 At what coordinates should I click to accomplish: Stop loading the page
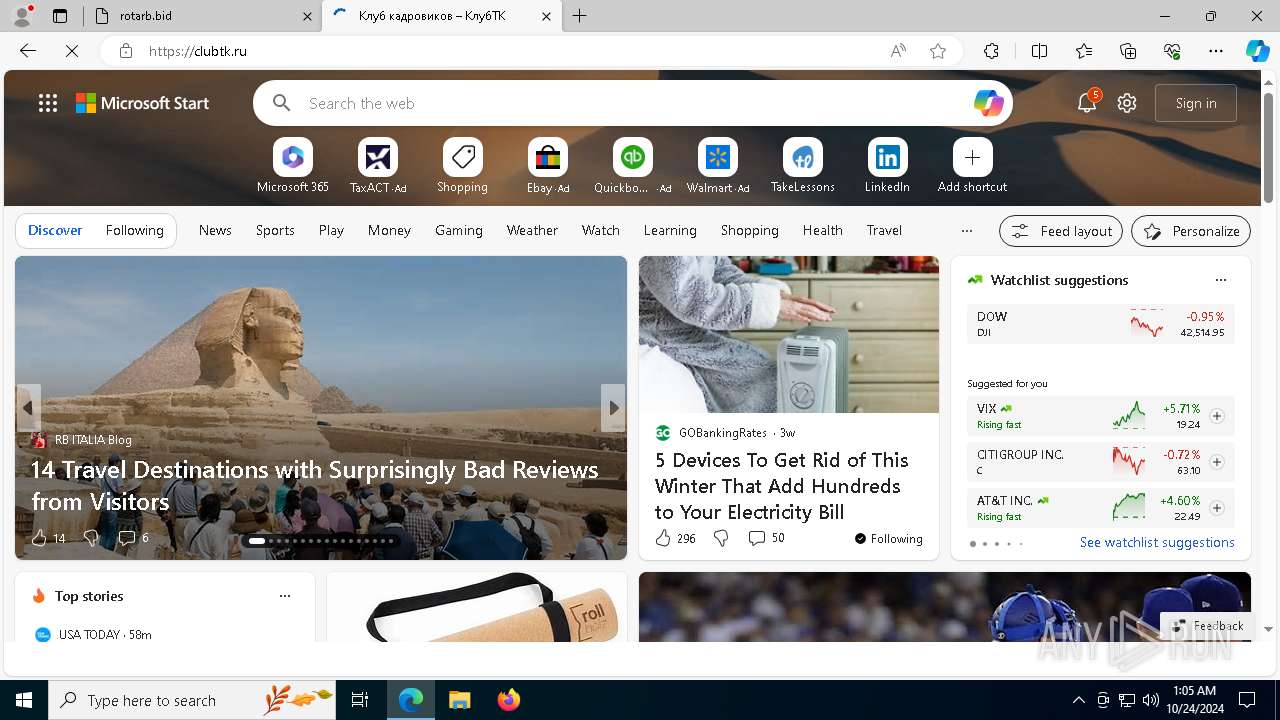tap(72, 51)
